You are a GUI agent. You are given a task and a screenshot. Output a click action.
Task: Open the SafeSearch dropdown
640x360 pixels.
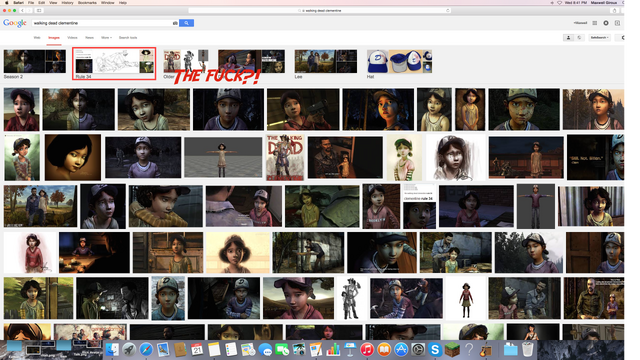pyautogui.click(x=599, y=38)
